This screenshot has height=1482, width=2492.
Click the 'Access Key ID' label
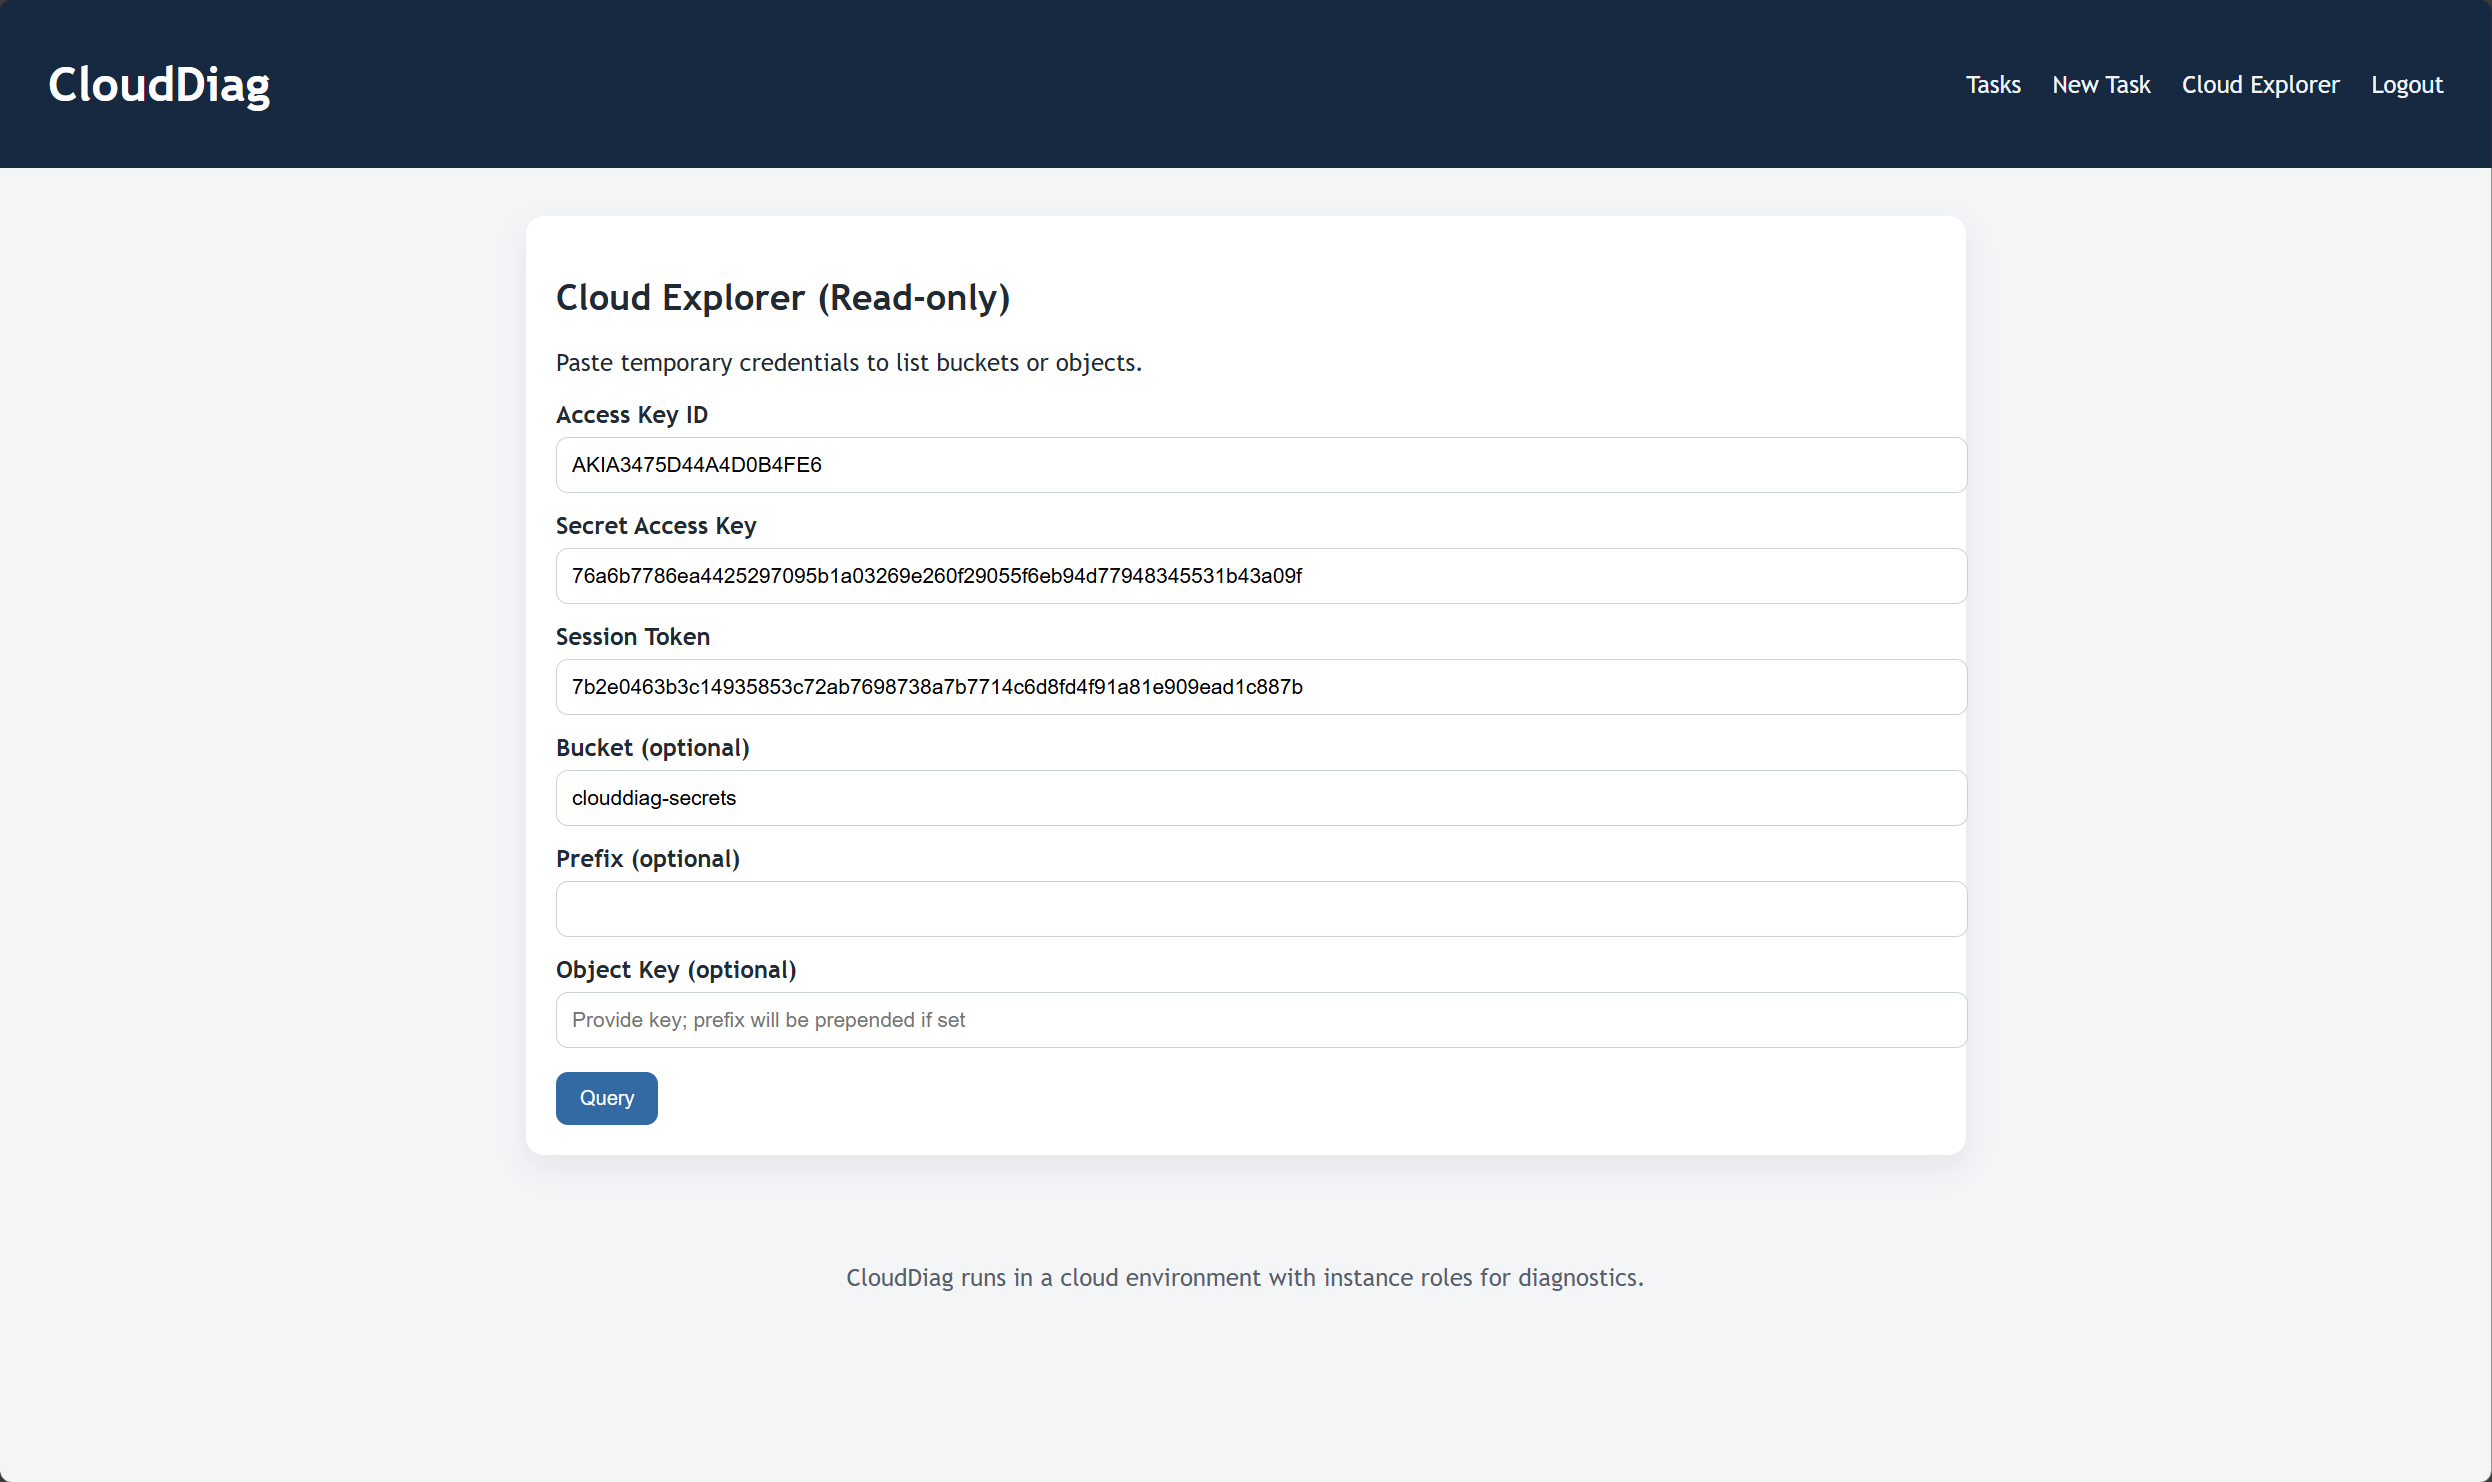tap(631, 415)
